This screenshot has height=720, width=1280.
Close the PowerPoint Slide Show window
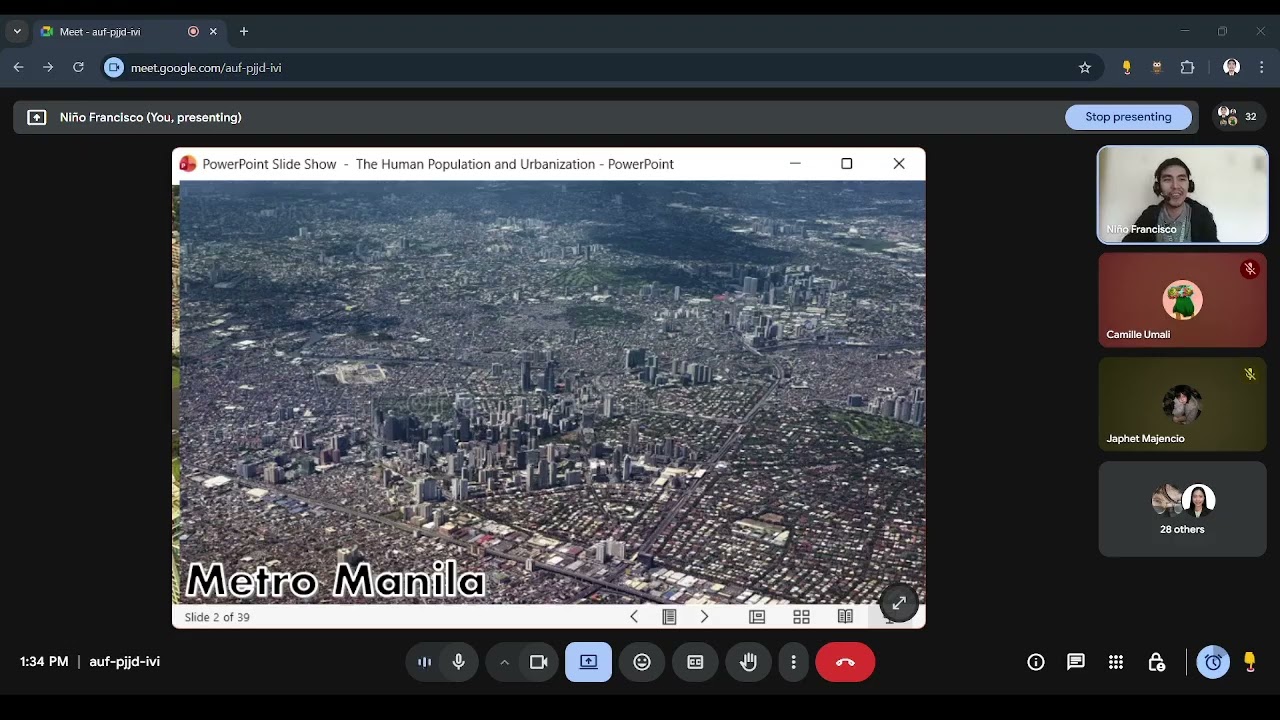click(899, 164)
